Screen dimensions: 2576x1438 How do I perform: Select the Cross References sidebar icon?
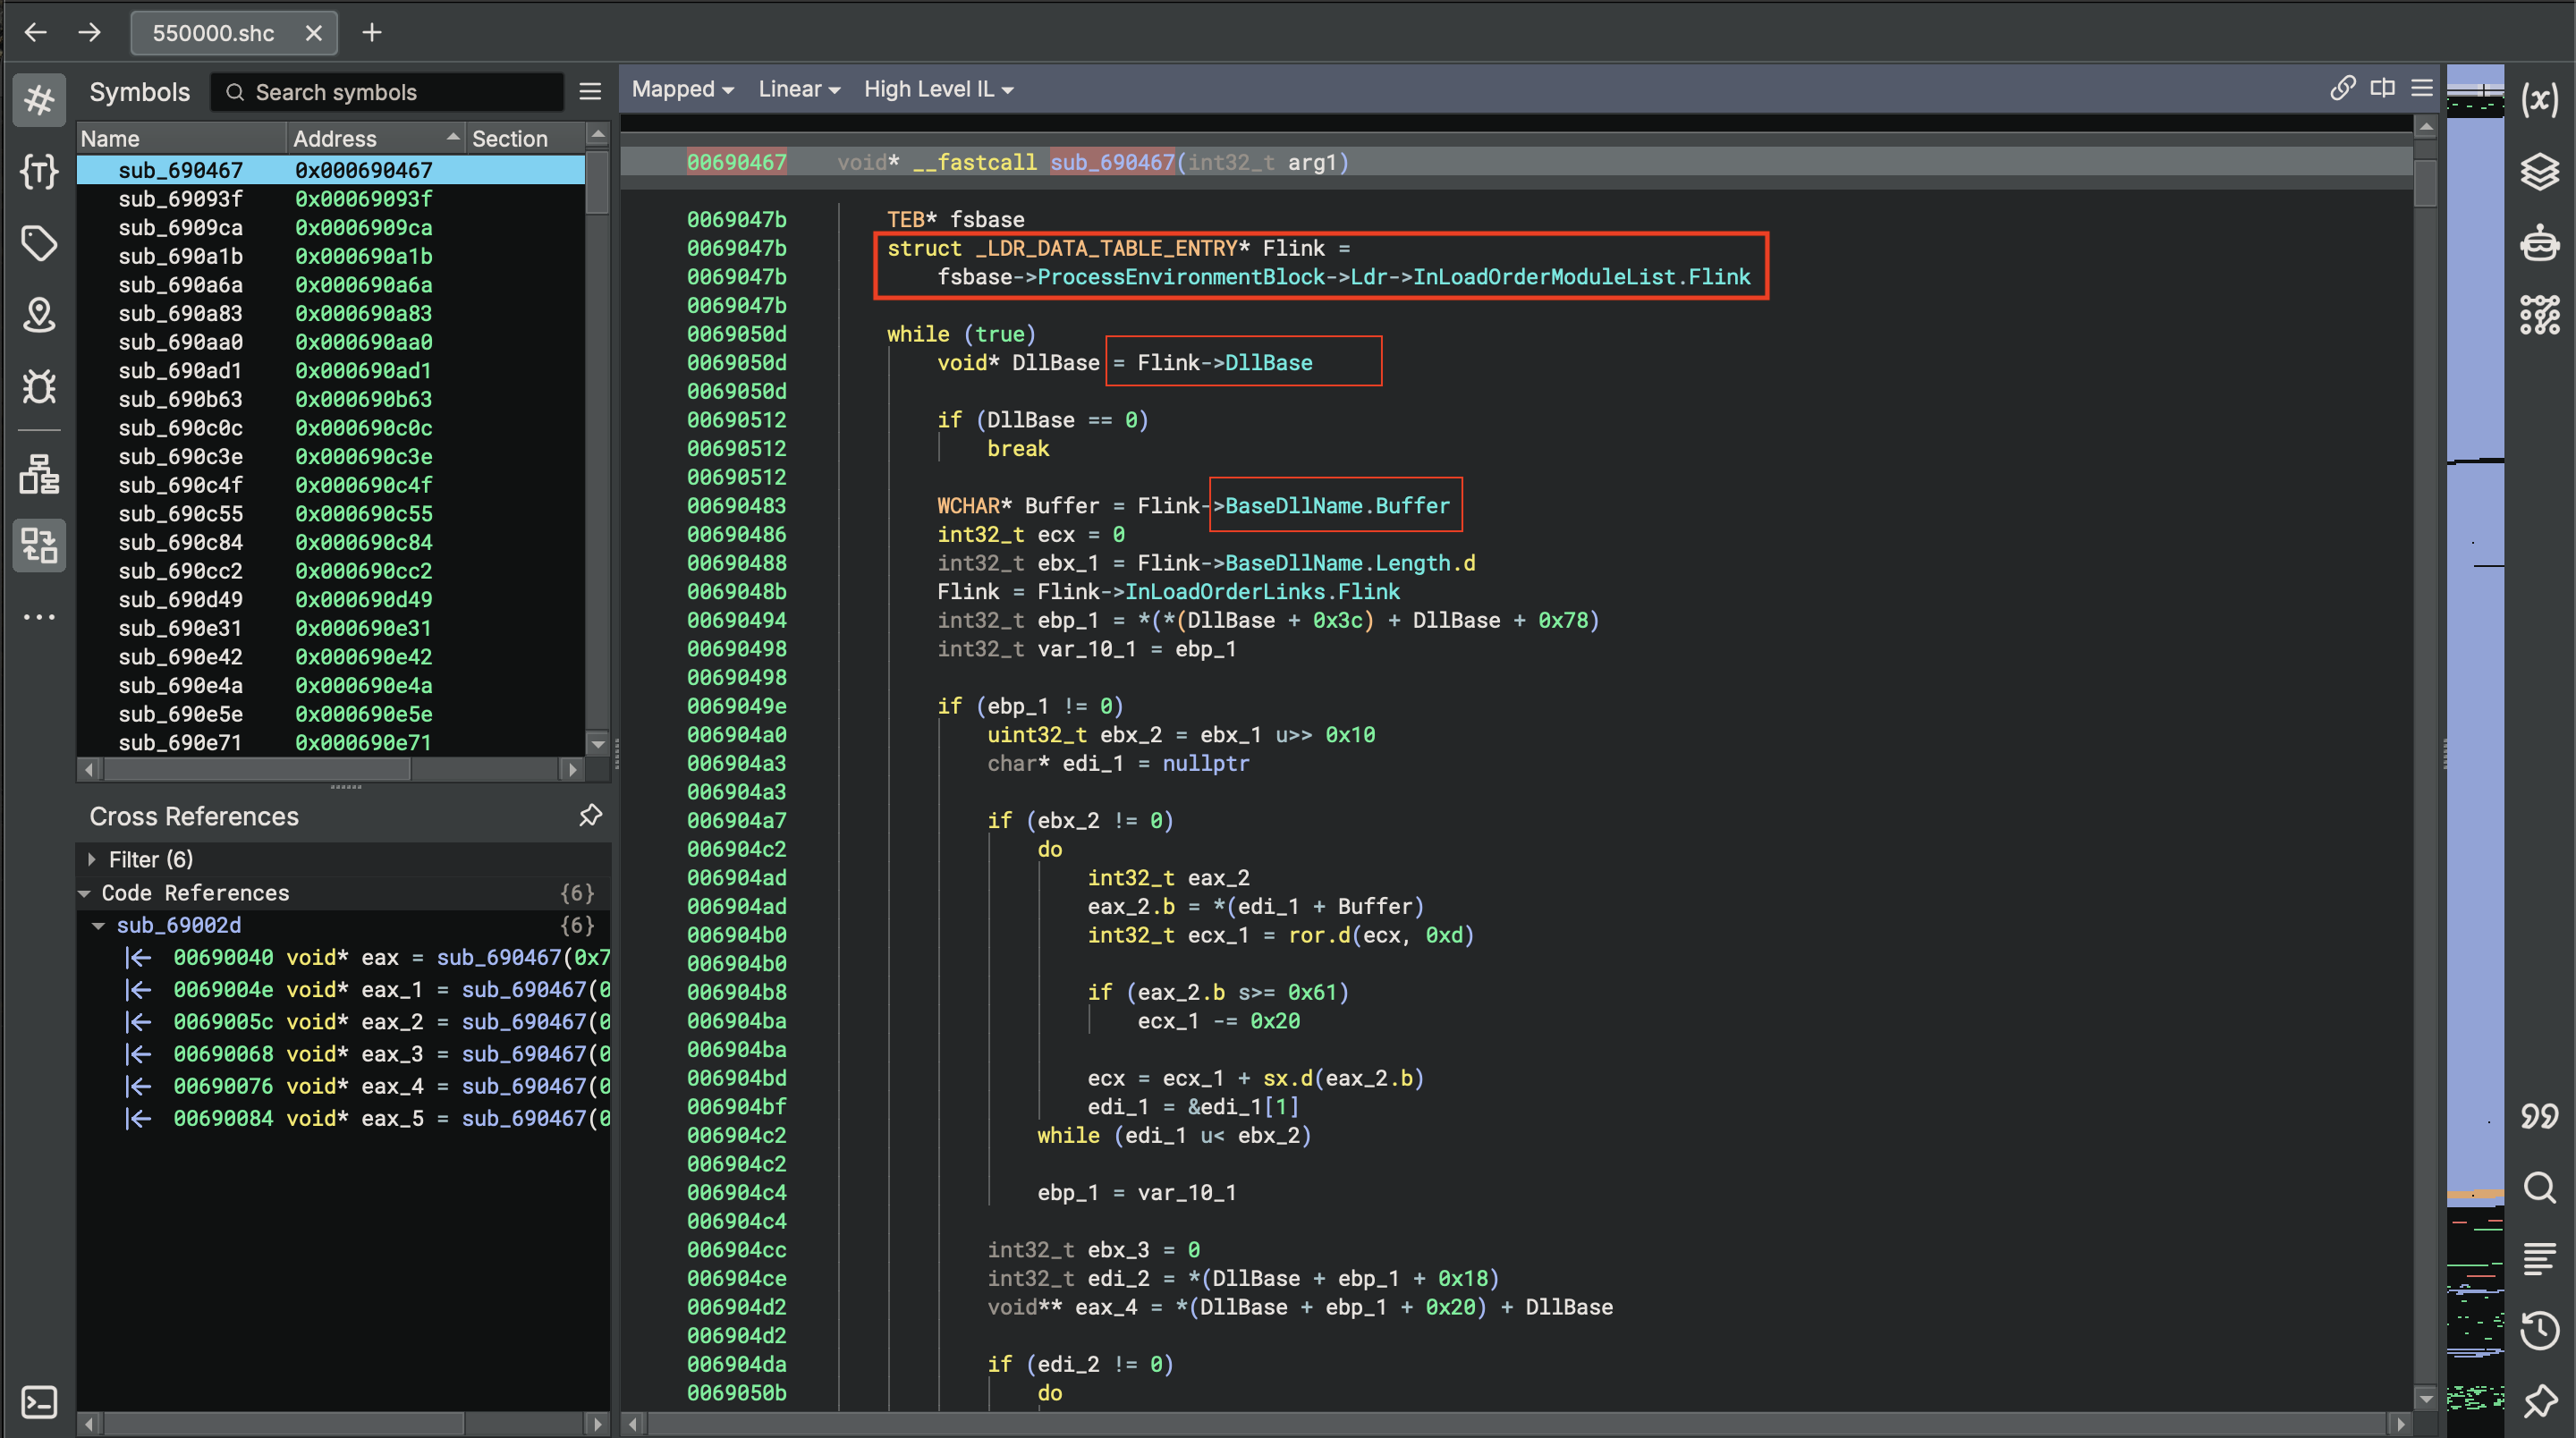[39, 546]
